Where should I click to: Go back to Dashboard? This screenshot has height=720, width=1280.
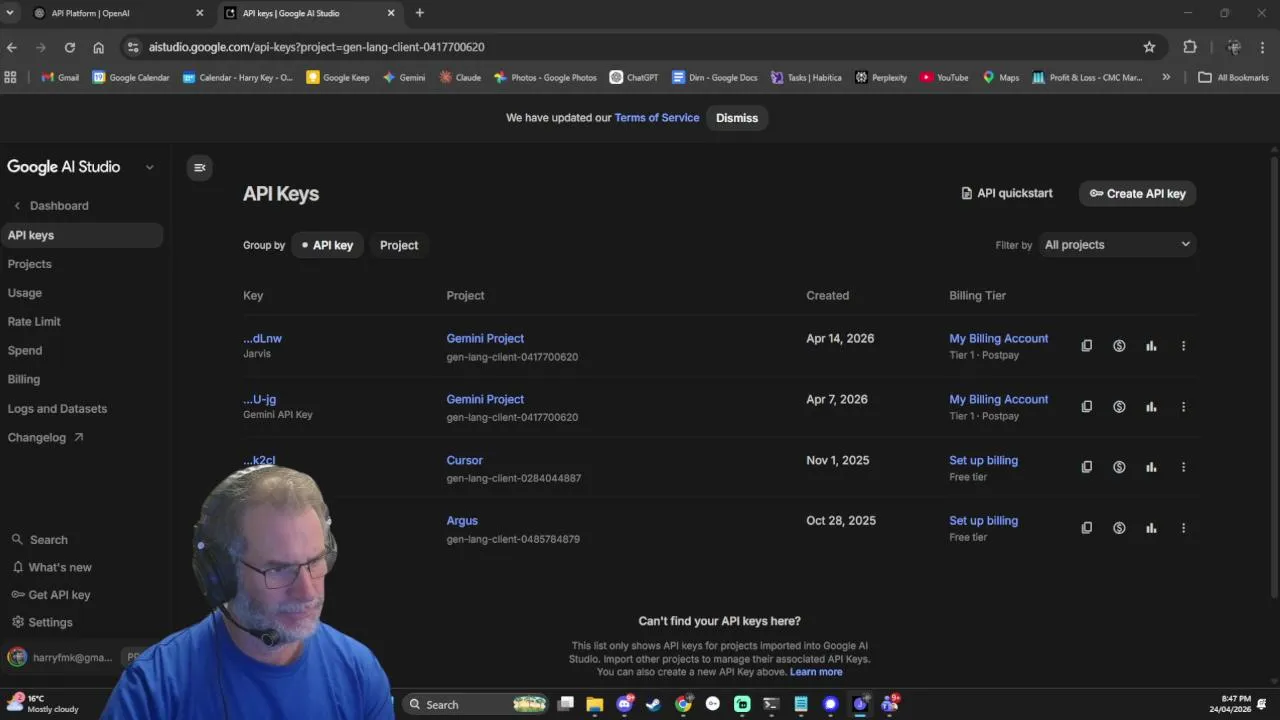tap(51, 206)
